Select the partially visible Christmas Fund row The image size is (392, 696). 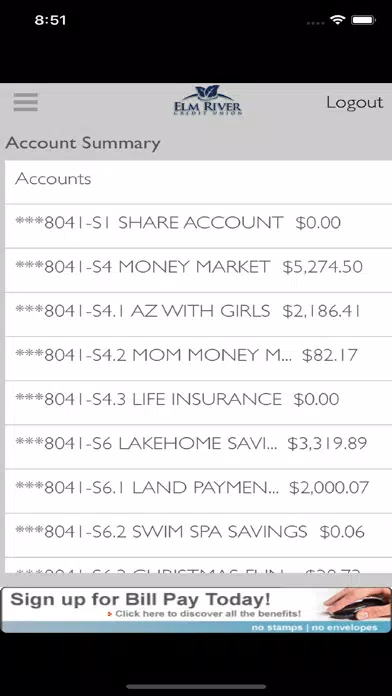click(198, 566)
